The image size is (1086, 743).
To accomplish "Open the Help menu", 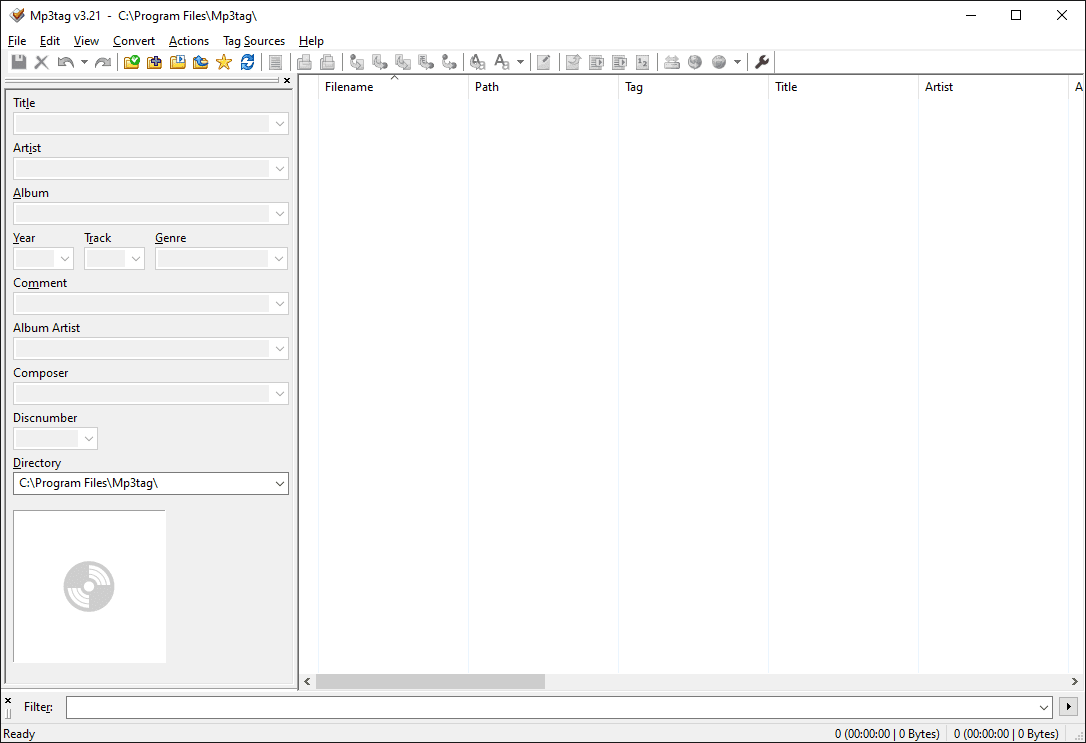I will pyautogui.click(x=311, y=41).
